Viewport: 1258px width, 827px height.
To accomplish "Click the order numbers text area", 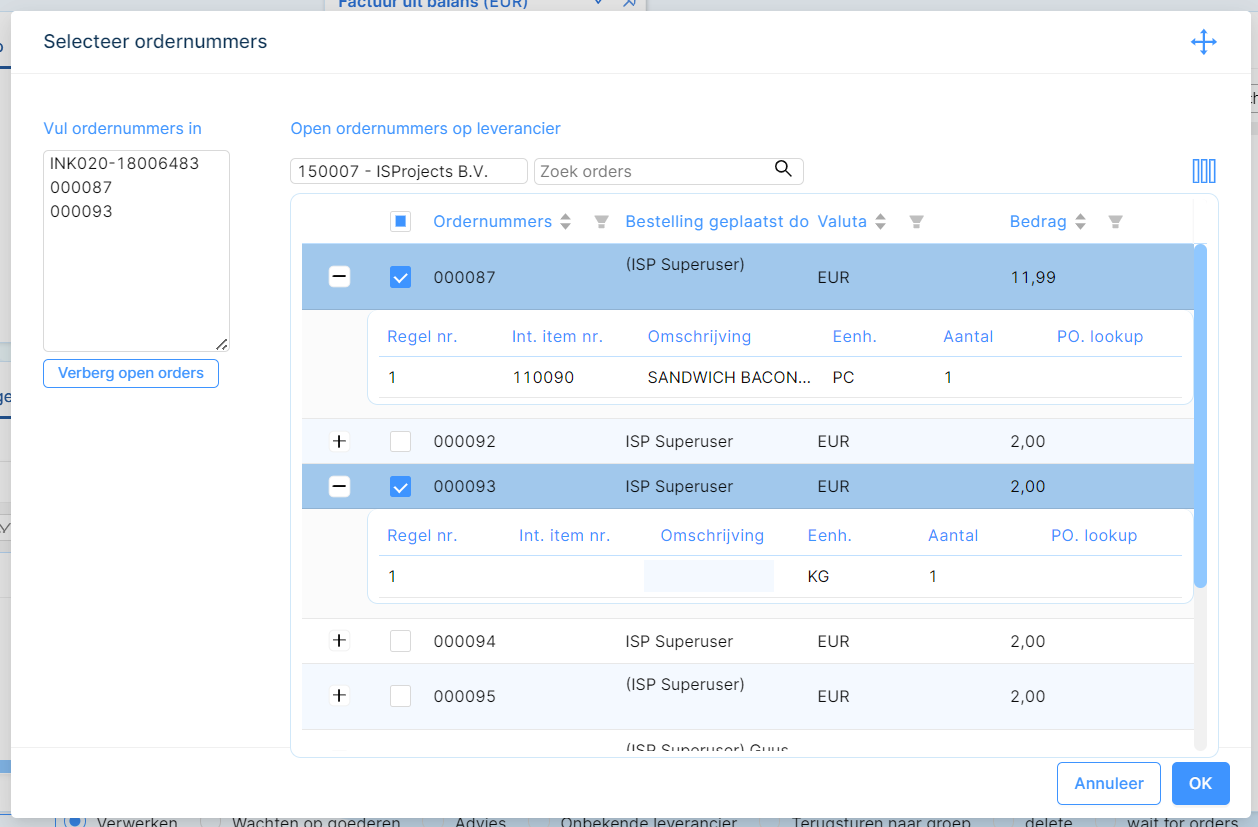I will tap(136, 251).
